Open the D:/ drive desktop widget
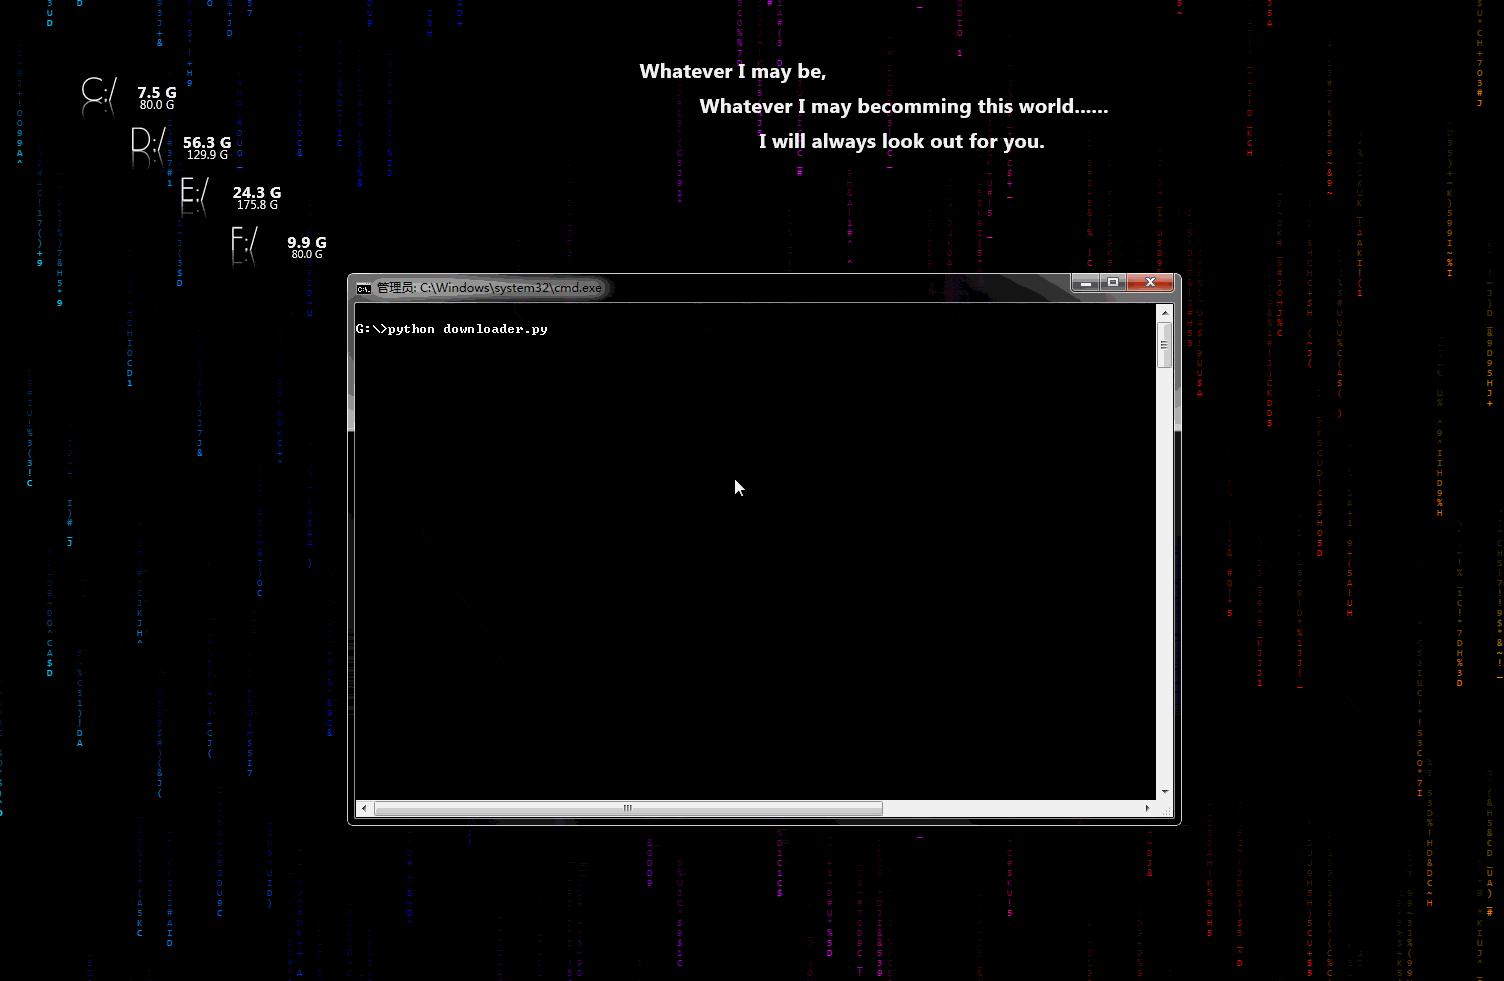1504x981 pixels. [x=180, y=146]
